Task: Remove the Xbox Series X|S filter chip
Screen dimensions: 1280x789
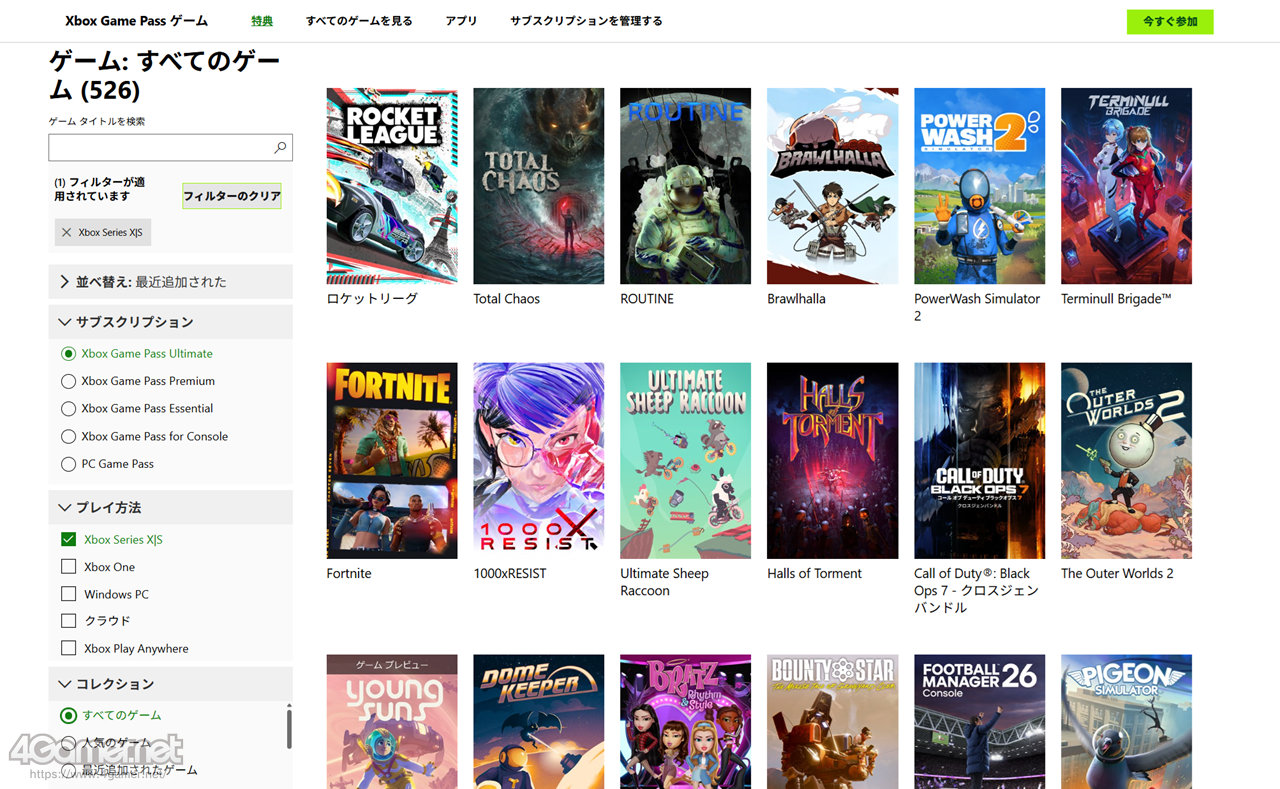Action: [x=67, y=232]
